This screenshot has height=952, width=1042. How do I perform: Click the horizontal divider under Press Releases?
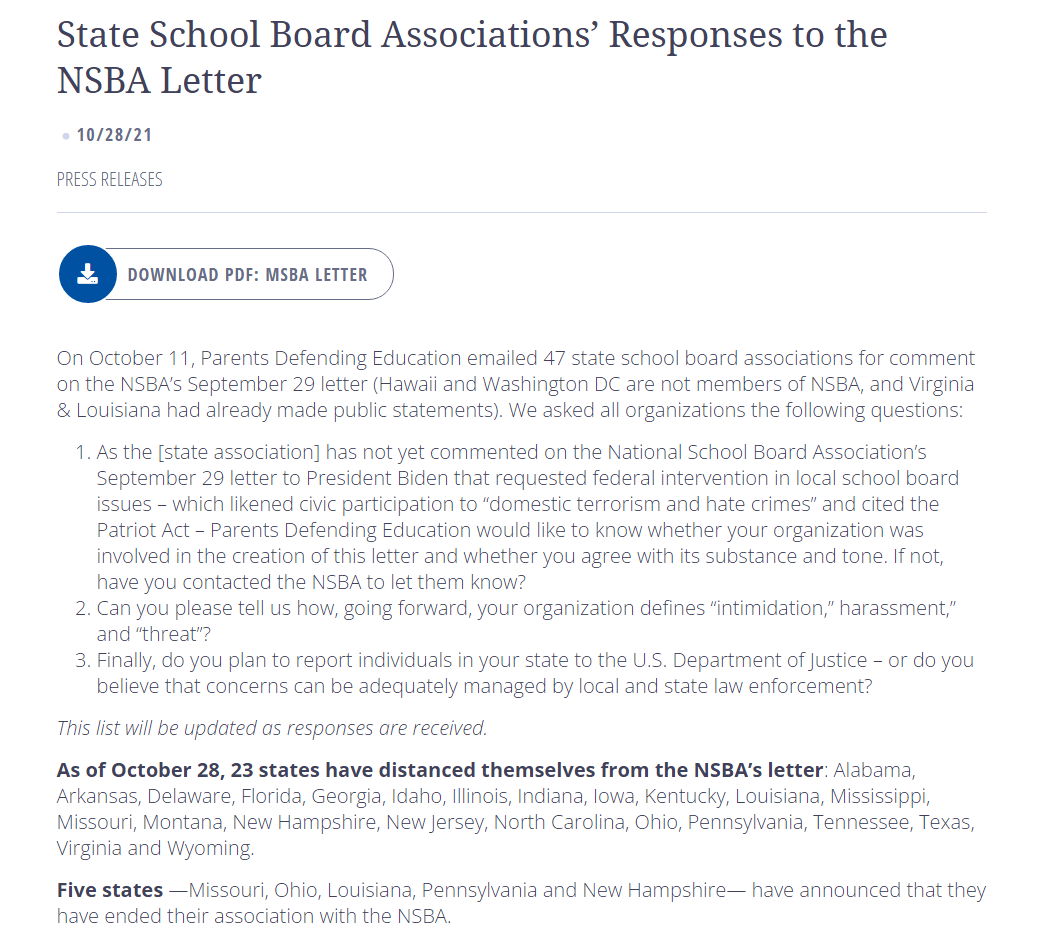click(521, 212)
